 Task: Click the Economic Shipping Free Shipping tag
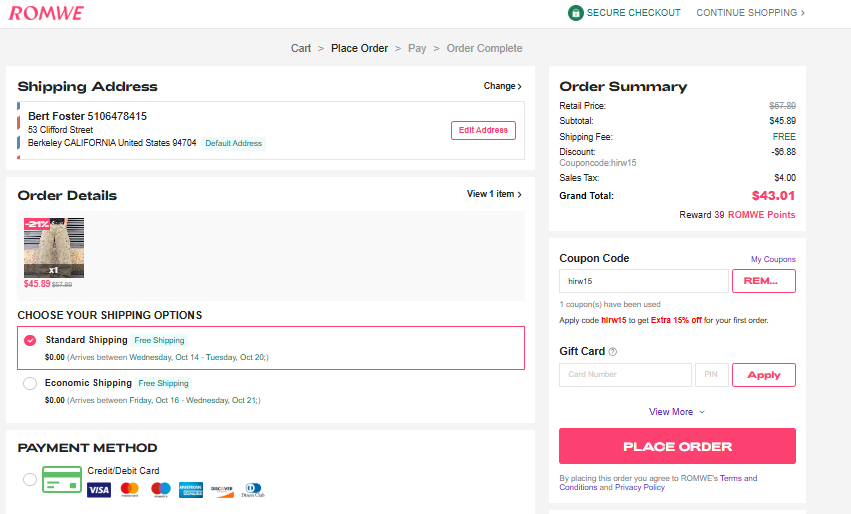click(x=163, y=383)
